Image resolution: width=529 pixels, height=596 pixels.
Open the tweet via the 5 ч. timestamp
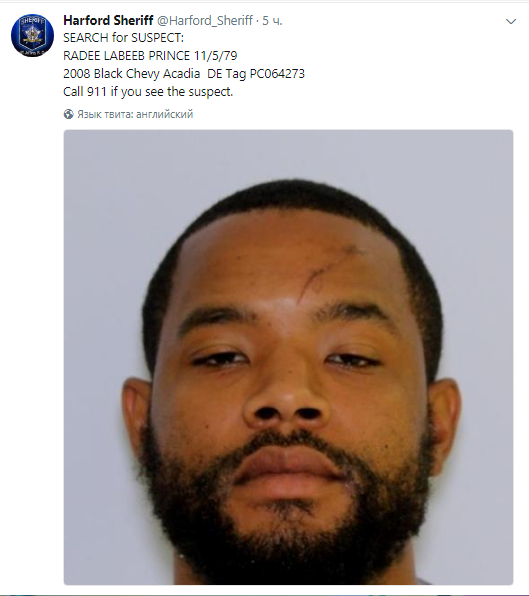tap(272, 20)
